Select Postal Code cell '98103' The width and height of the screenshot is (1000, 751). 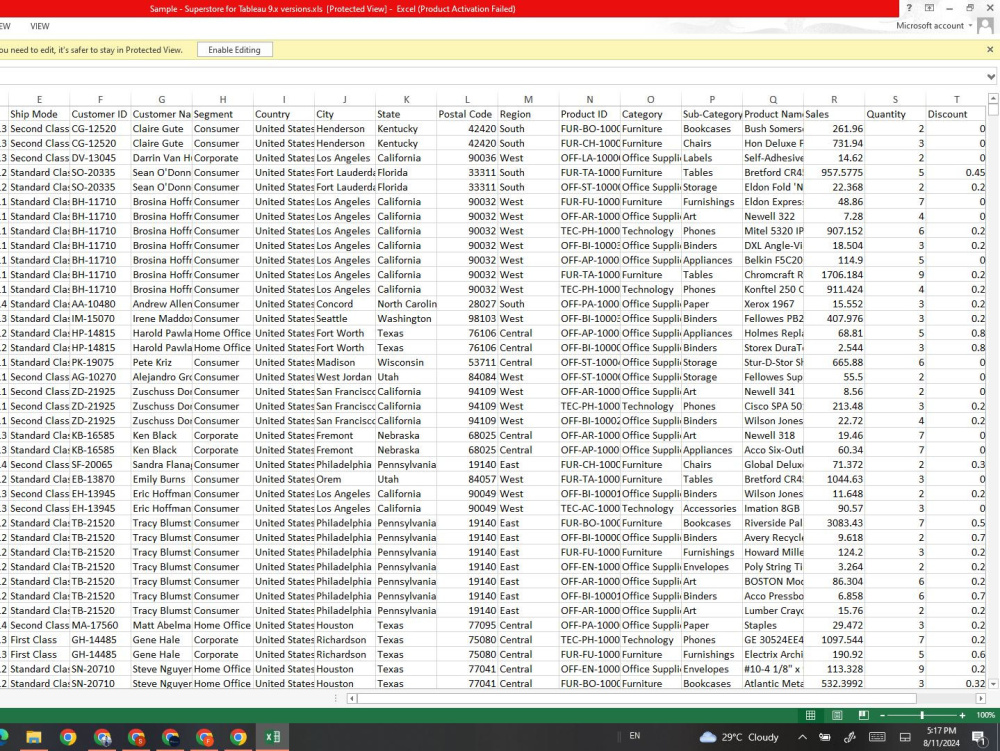point(467,319)
